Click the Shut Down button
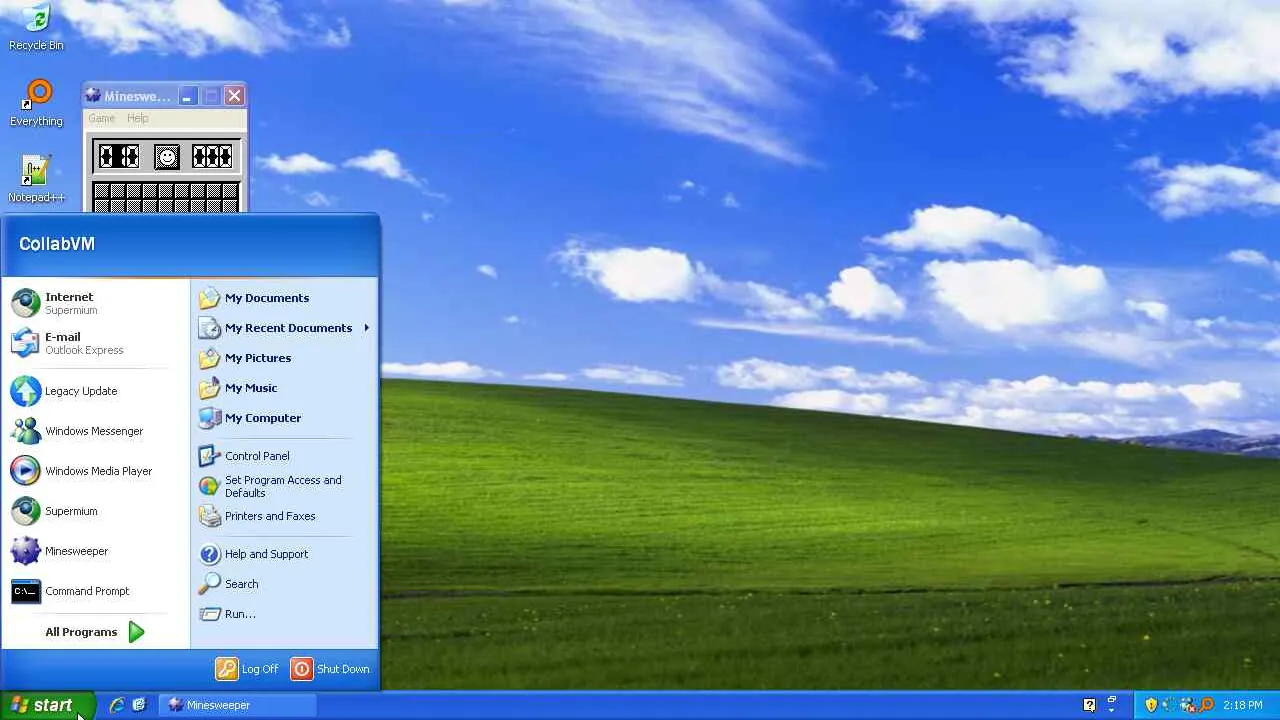Image resolution: width=1280 pixels, height=720 pixels. (331, 669)
